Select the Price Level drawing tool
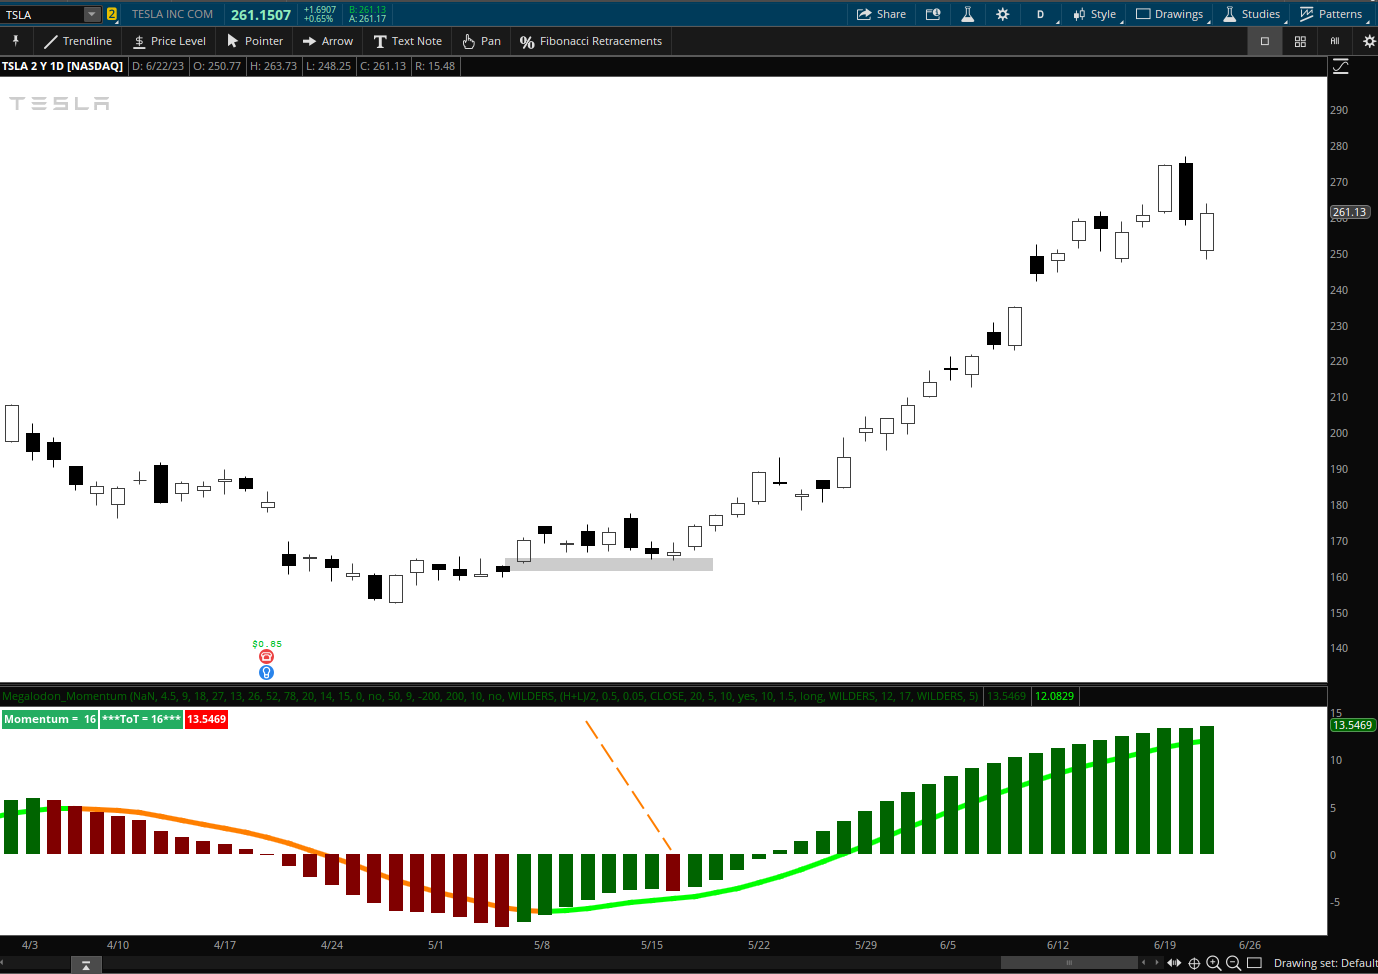1378x974 pixels. (169, 41)
